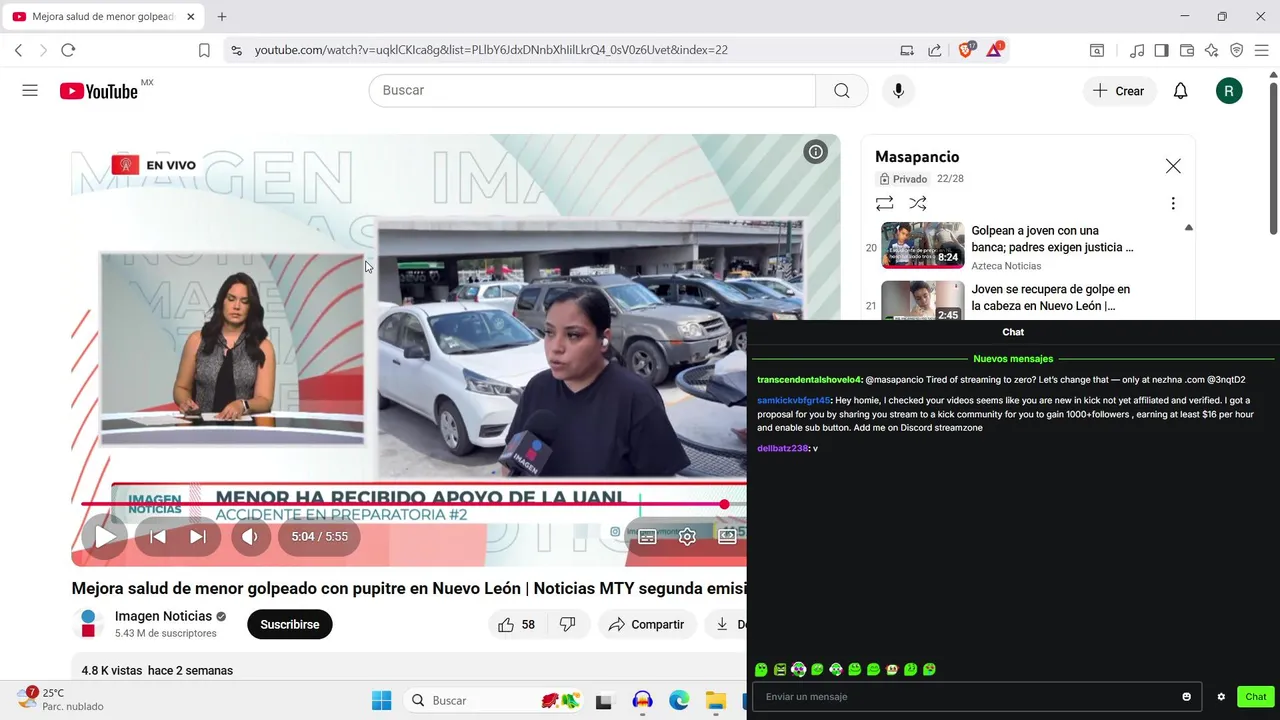Screen dimensions: 1280x720
Task: Share this page via address bar icon
Action: [x=934, y=50]
